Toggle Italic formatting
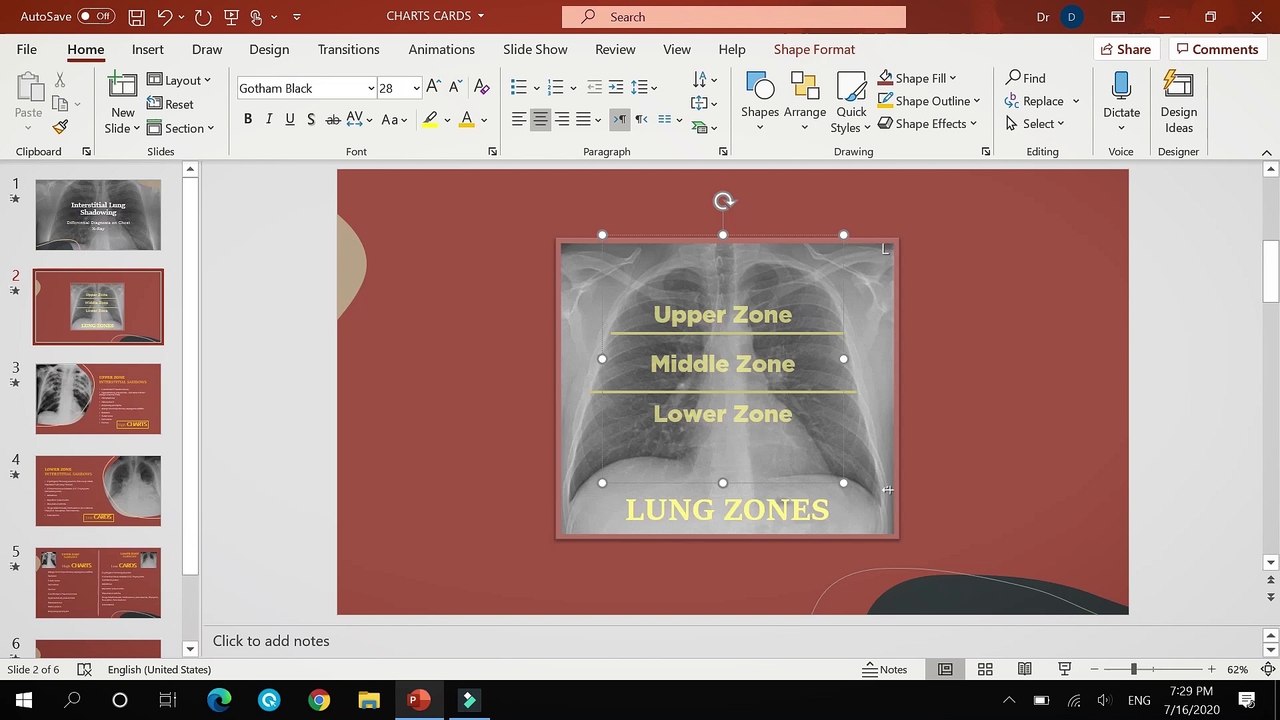This screenshot has width=1280, height=720. pyautogui.click(x=268, y=119)
